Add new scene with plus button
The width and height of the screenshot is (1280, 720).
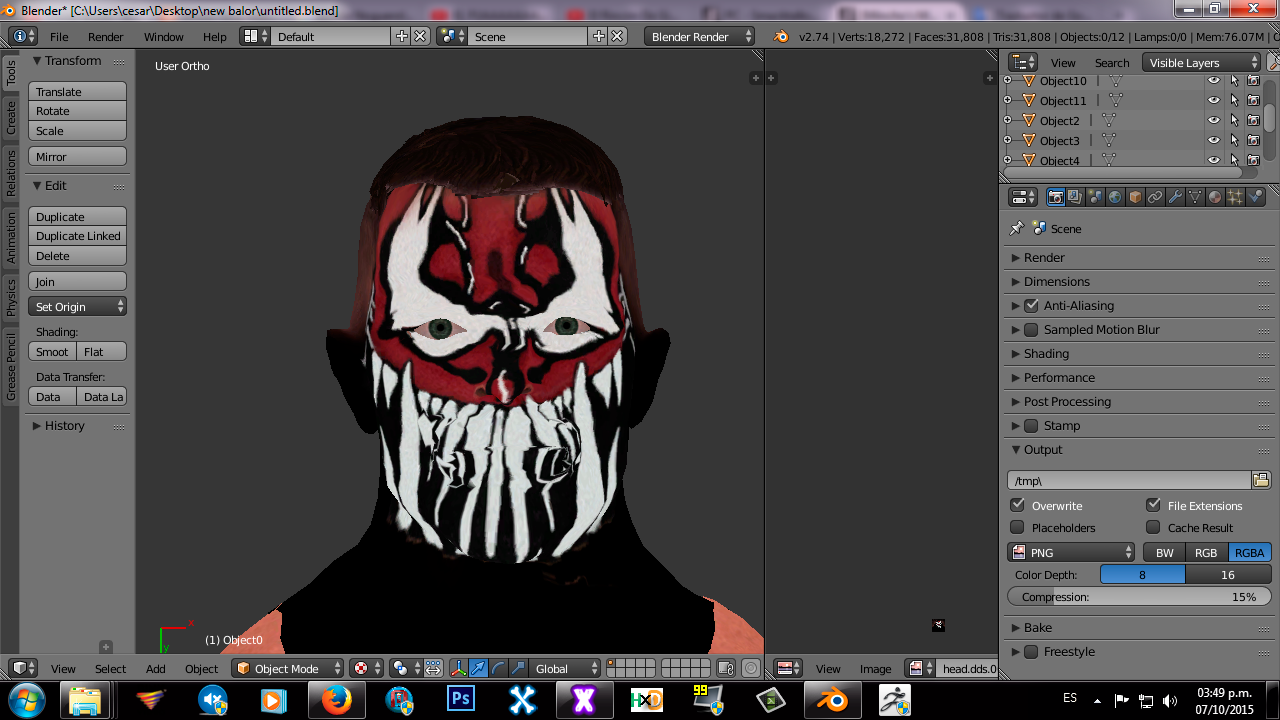click(599, 36)
